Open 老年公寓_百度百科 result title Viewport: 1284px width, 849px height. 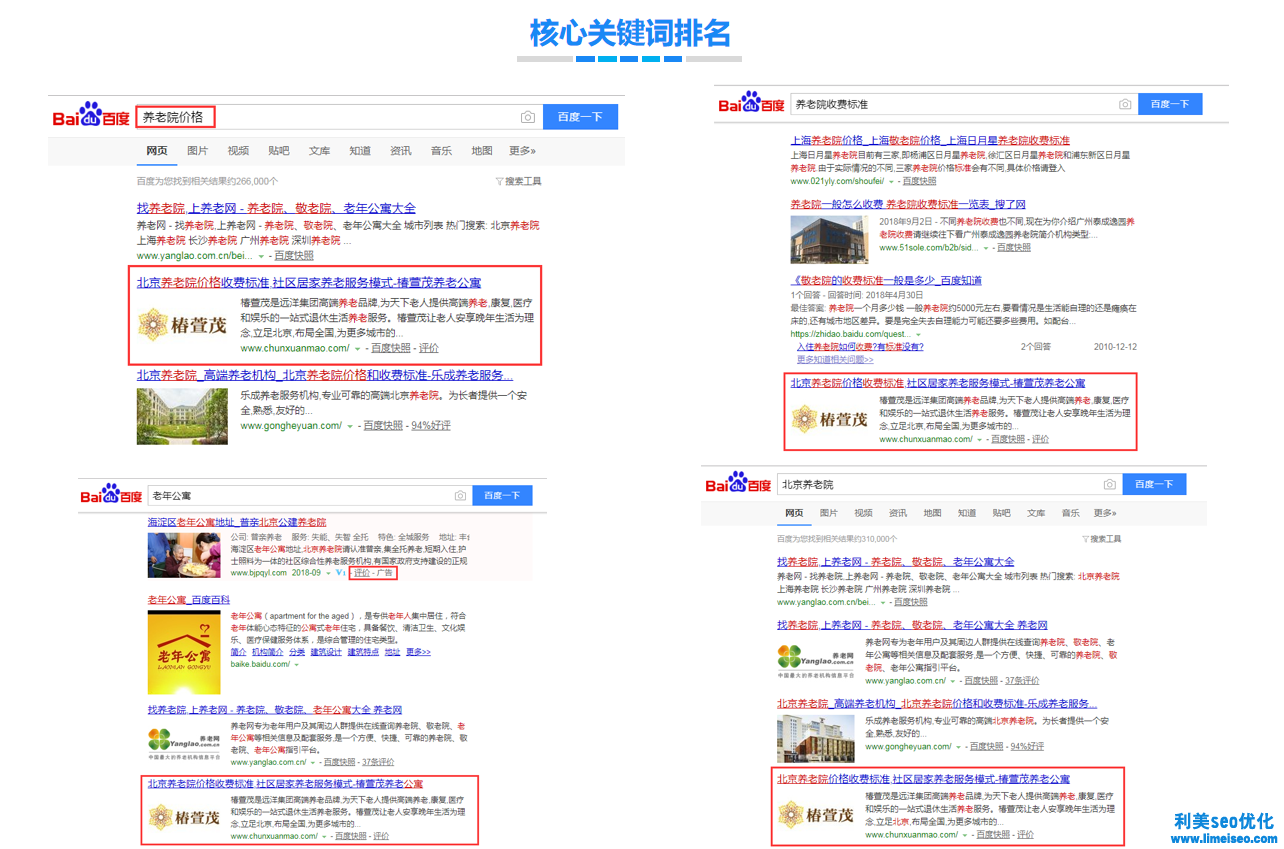[189, 600]
